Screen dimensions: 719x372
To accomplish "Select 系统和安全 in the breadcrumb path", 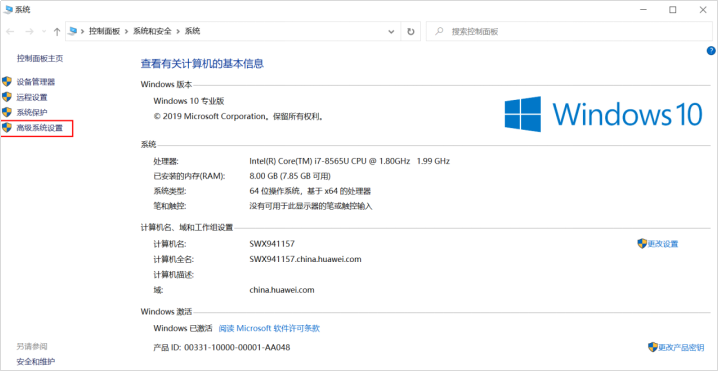I will [152, 32].
